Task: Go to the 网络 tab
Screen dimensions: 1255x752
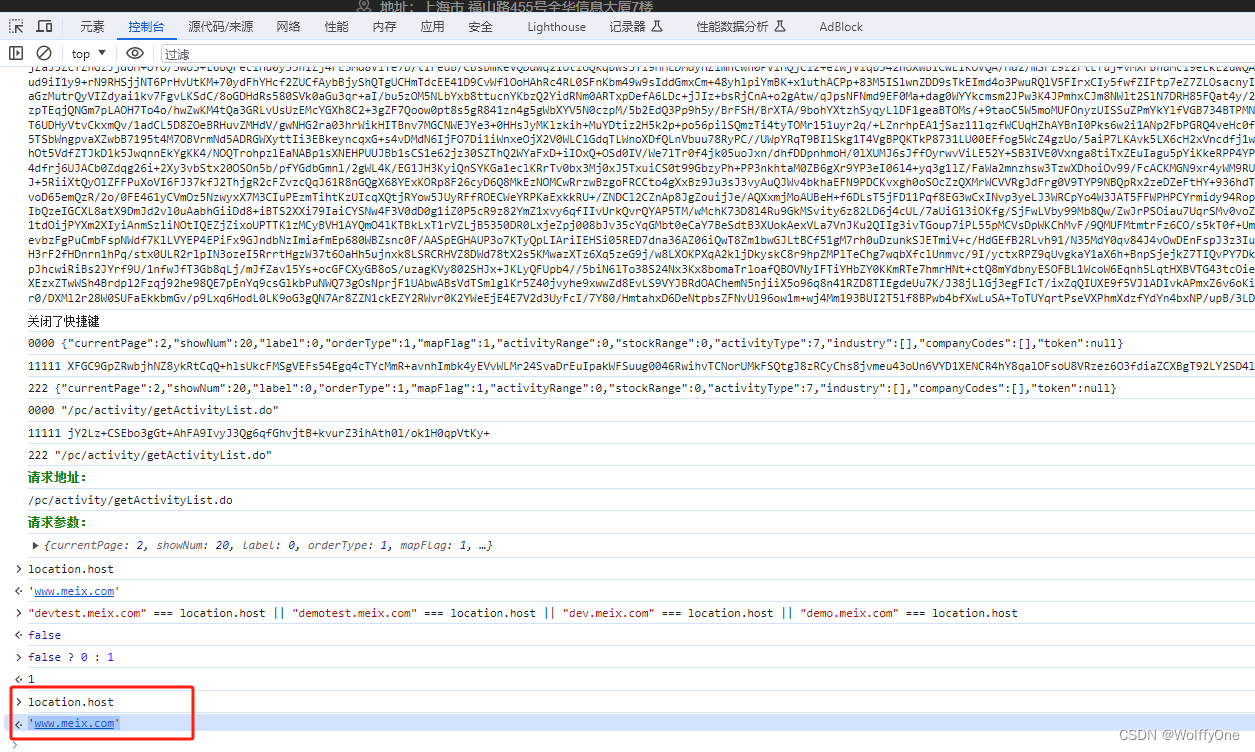Action: coord(288,27)
